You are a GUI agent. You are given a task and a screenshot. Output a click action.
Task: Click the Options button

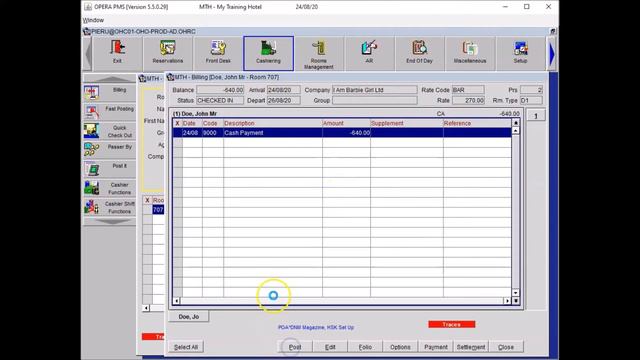coord(400,347)
